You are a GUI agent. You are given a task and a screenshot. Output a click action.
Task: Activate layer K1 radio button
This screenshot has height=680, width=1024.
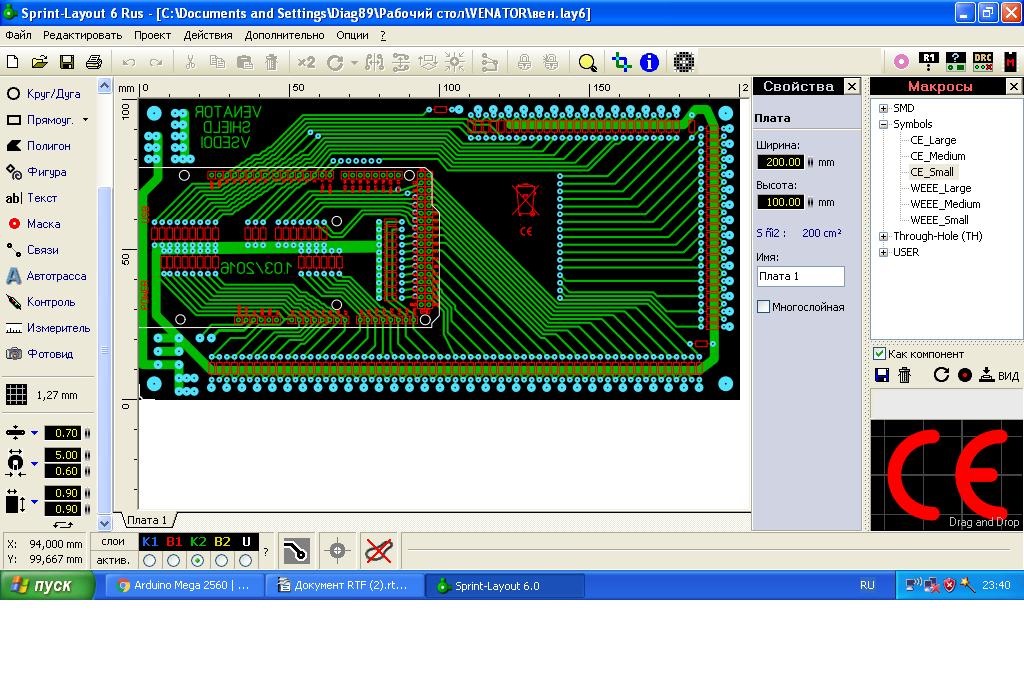point(150,560)
